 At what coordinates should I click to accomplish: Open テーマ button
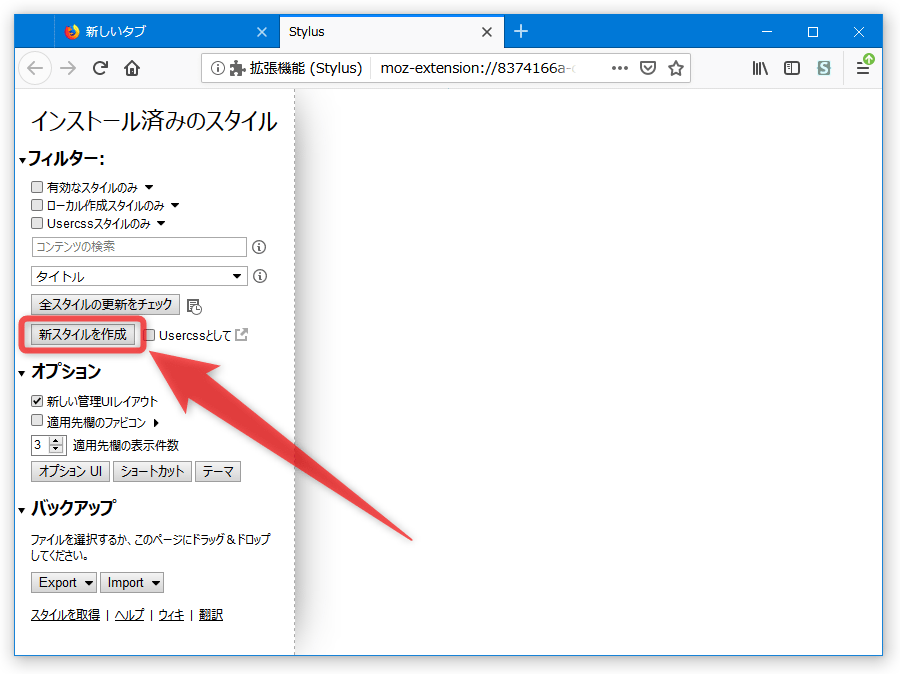218,471
